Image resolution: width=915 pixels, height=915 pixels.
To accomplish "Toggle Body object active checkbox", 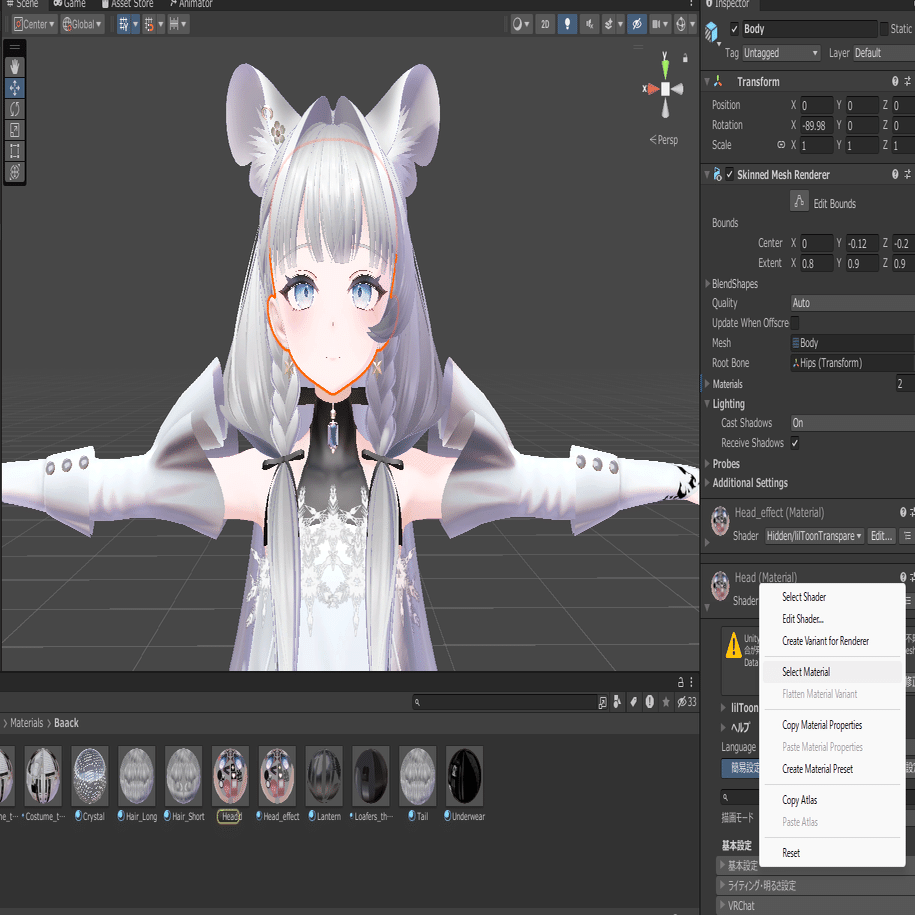I will 734,29.
